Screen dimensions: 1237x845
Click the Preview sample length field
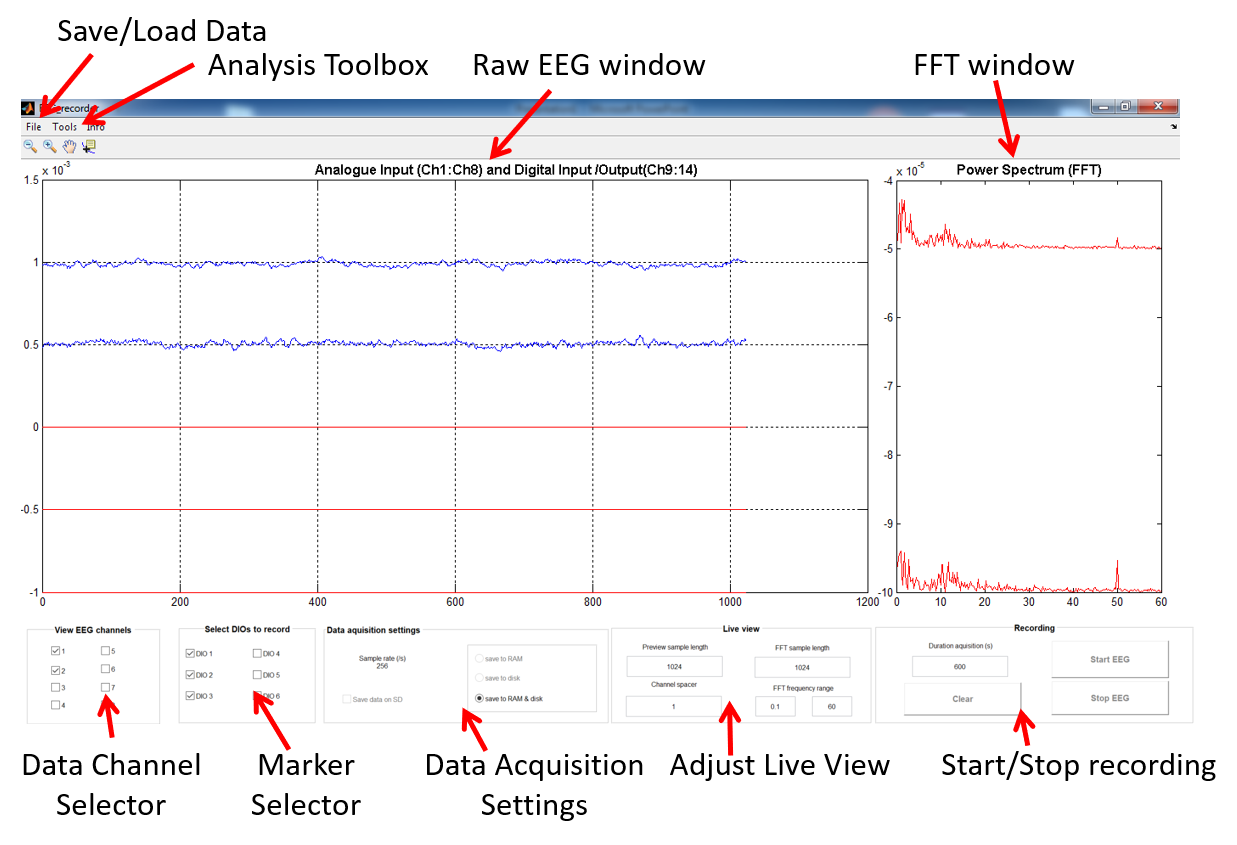[674, 666]
